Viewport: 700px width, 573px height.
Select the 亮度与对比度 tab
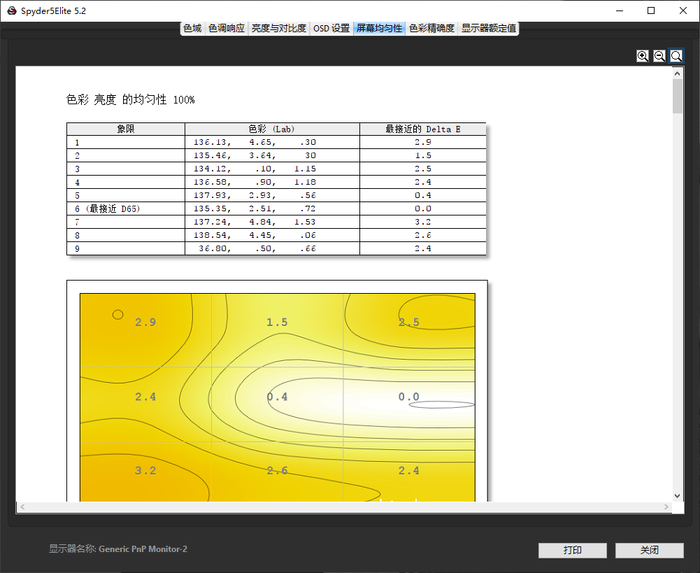279,29
